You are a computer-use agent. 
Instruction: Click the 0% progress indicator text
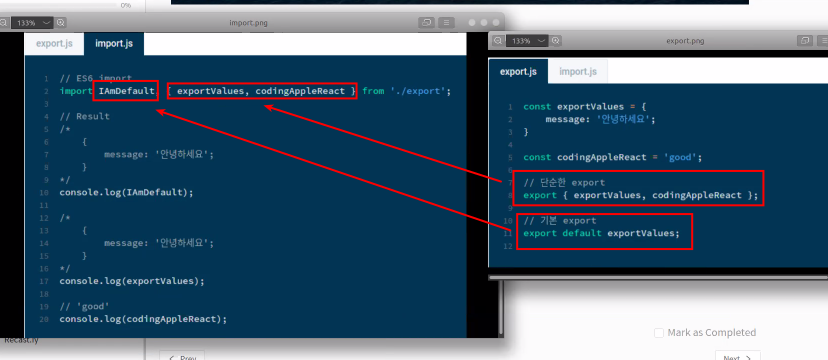click(126, 5)
